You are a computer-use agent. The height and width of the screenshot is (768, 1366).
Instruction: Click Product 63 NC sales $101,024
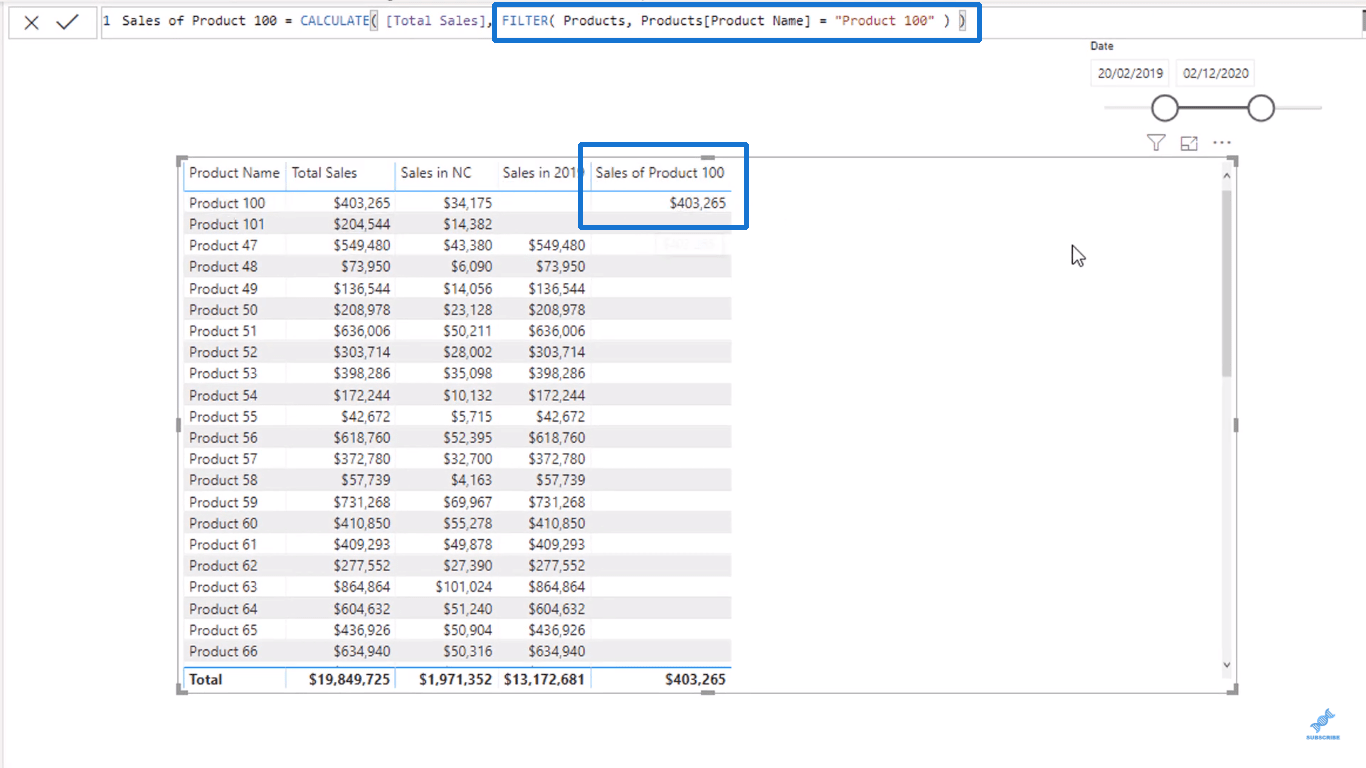464,586
